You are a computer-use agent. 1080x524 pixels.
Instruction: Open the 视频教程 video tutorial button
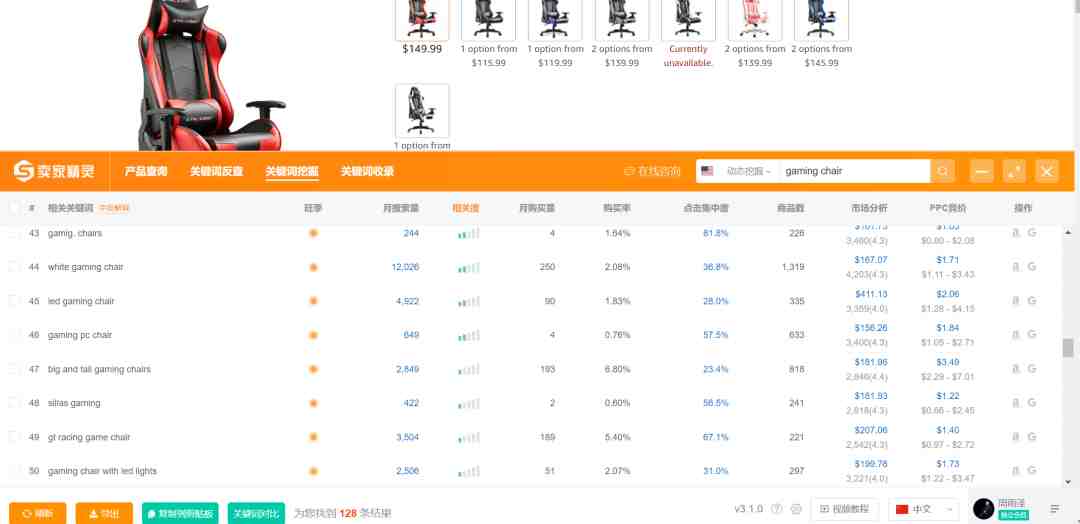click(x=844, y=510)
